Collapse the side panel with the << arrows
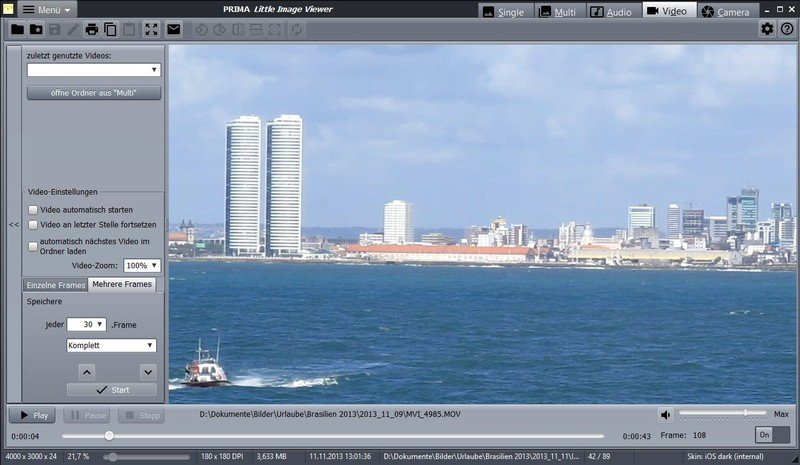800x465 pixels. (14, 224)
